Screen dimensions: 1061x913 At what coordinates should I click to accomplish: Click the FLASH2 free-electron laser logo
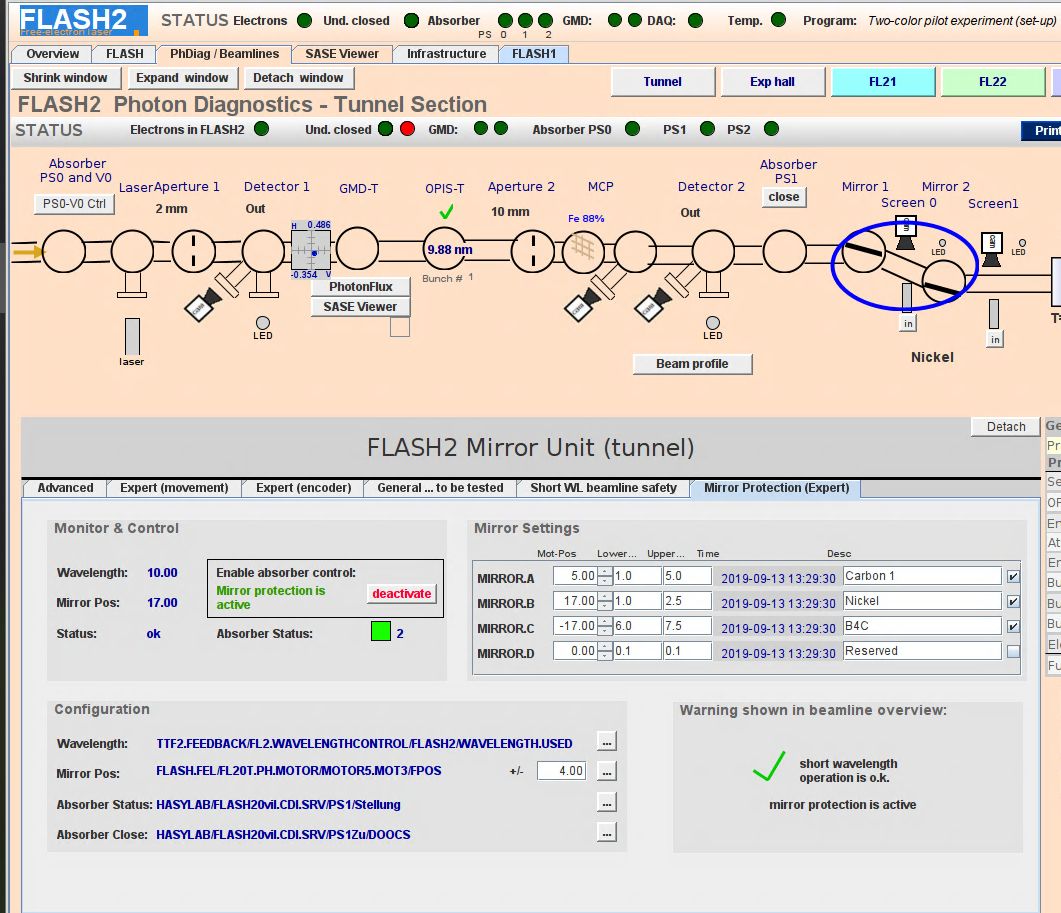click(x=83, y=20)
